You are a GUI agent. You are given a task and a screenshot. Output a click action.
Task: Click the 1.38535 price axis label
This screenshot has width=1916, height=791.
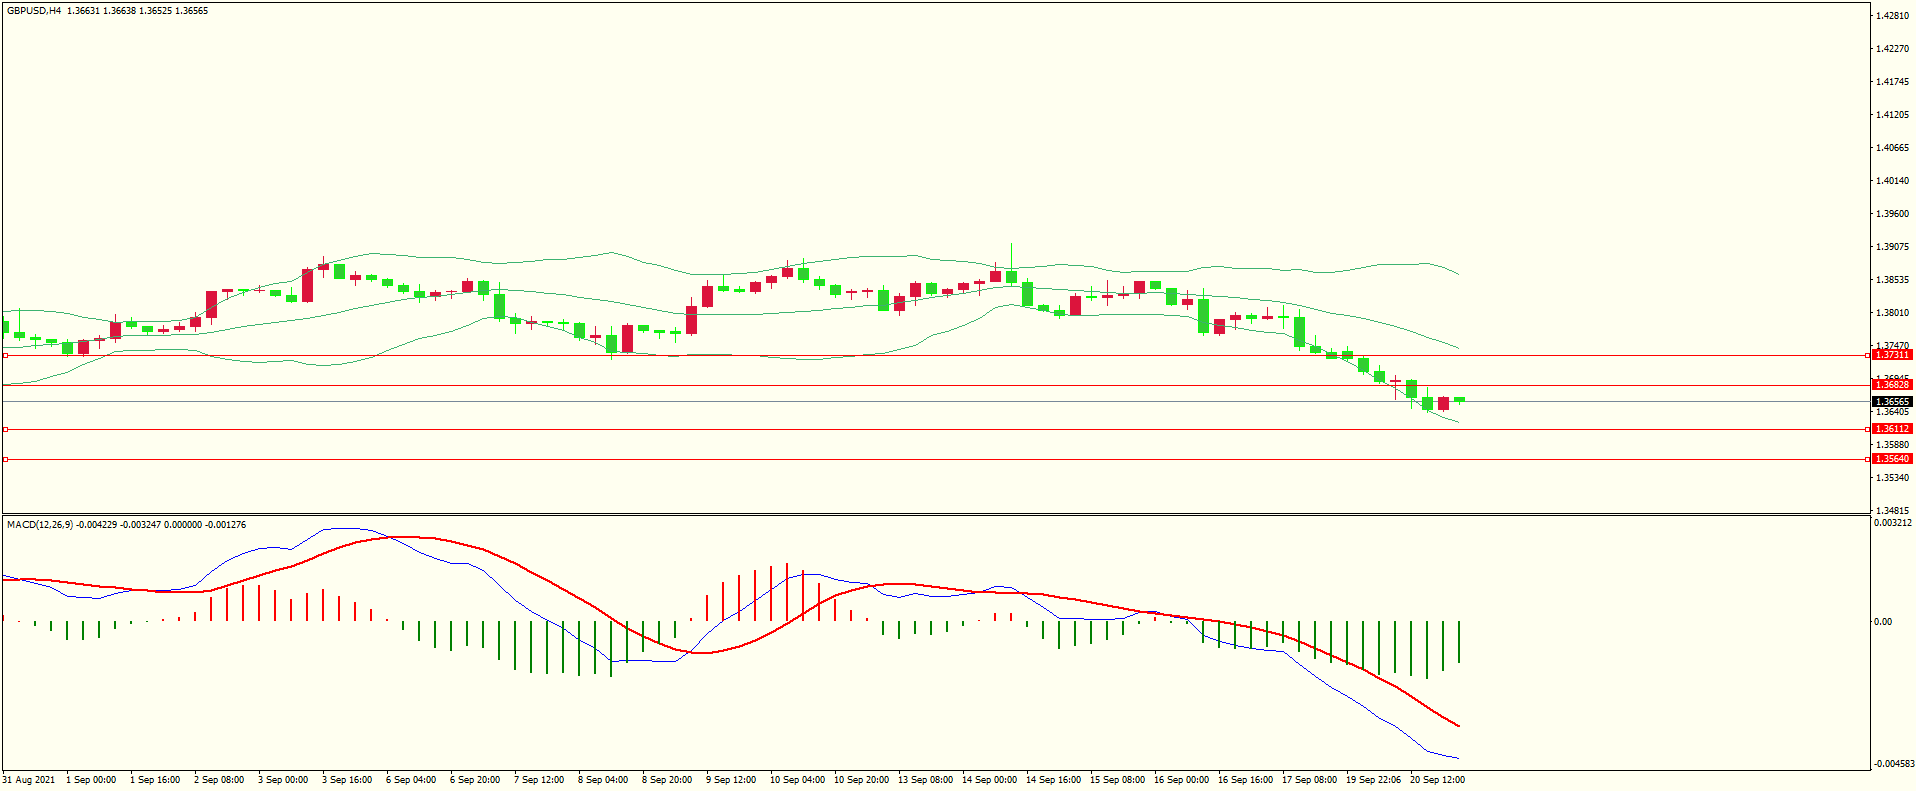(x=1893, y=280)
